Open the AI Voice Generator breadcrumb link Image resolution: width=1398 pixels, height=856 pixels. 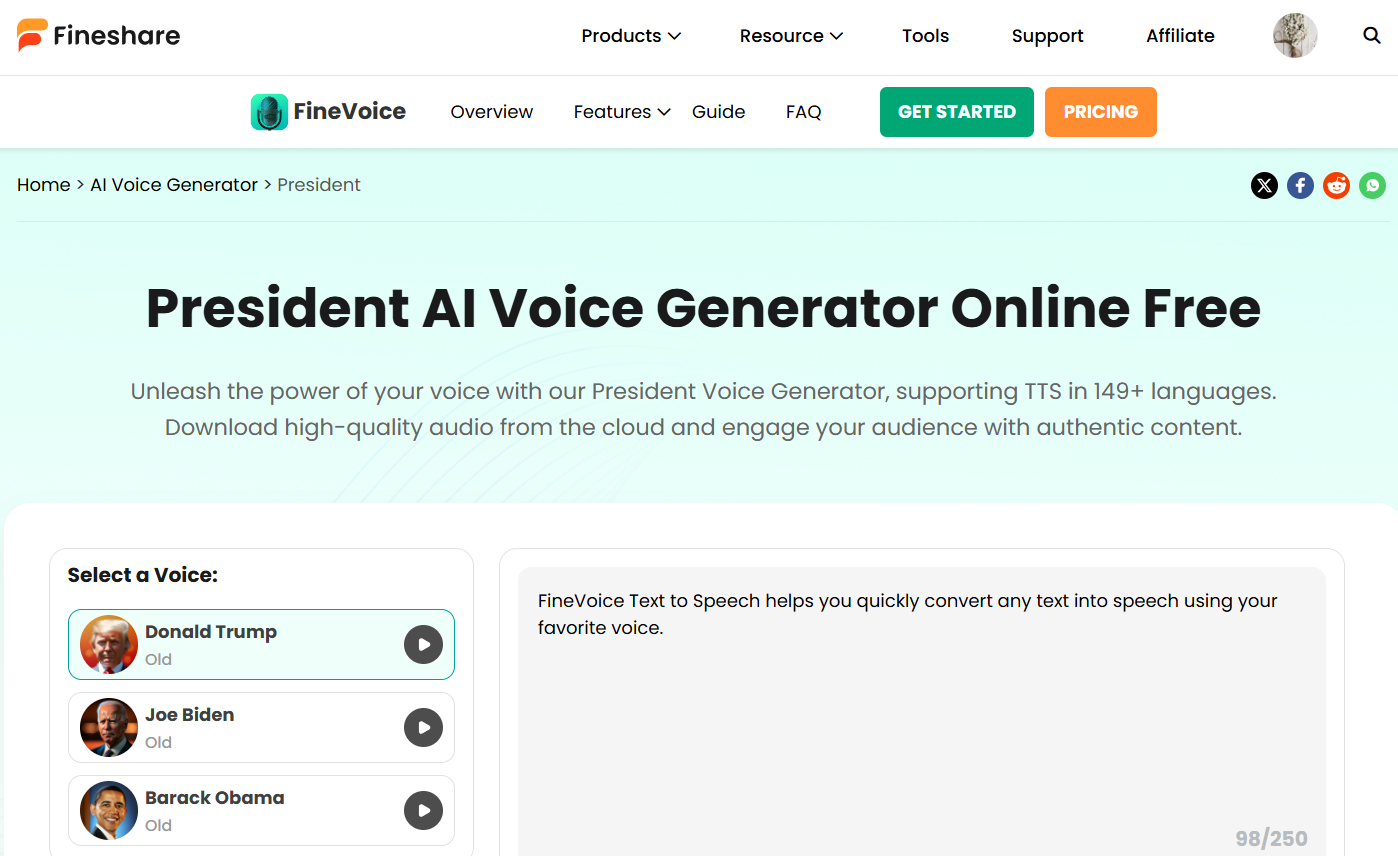pos(174,185)
